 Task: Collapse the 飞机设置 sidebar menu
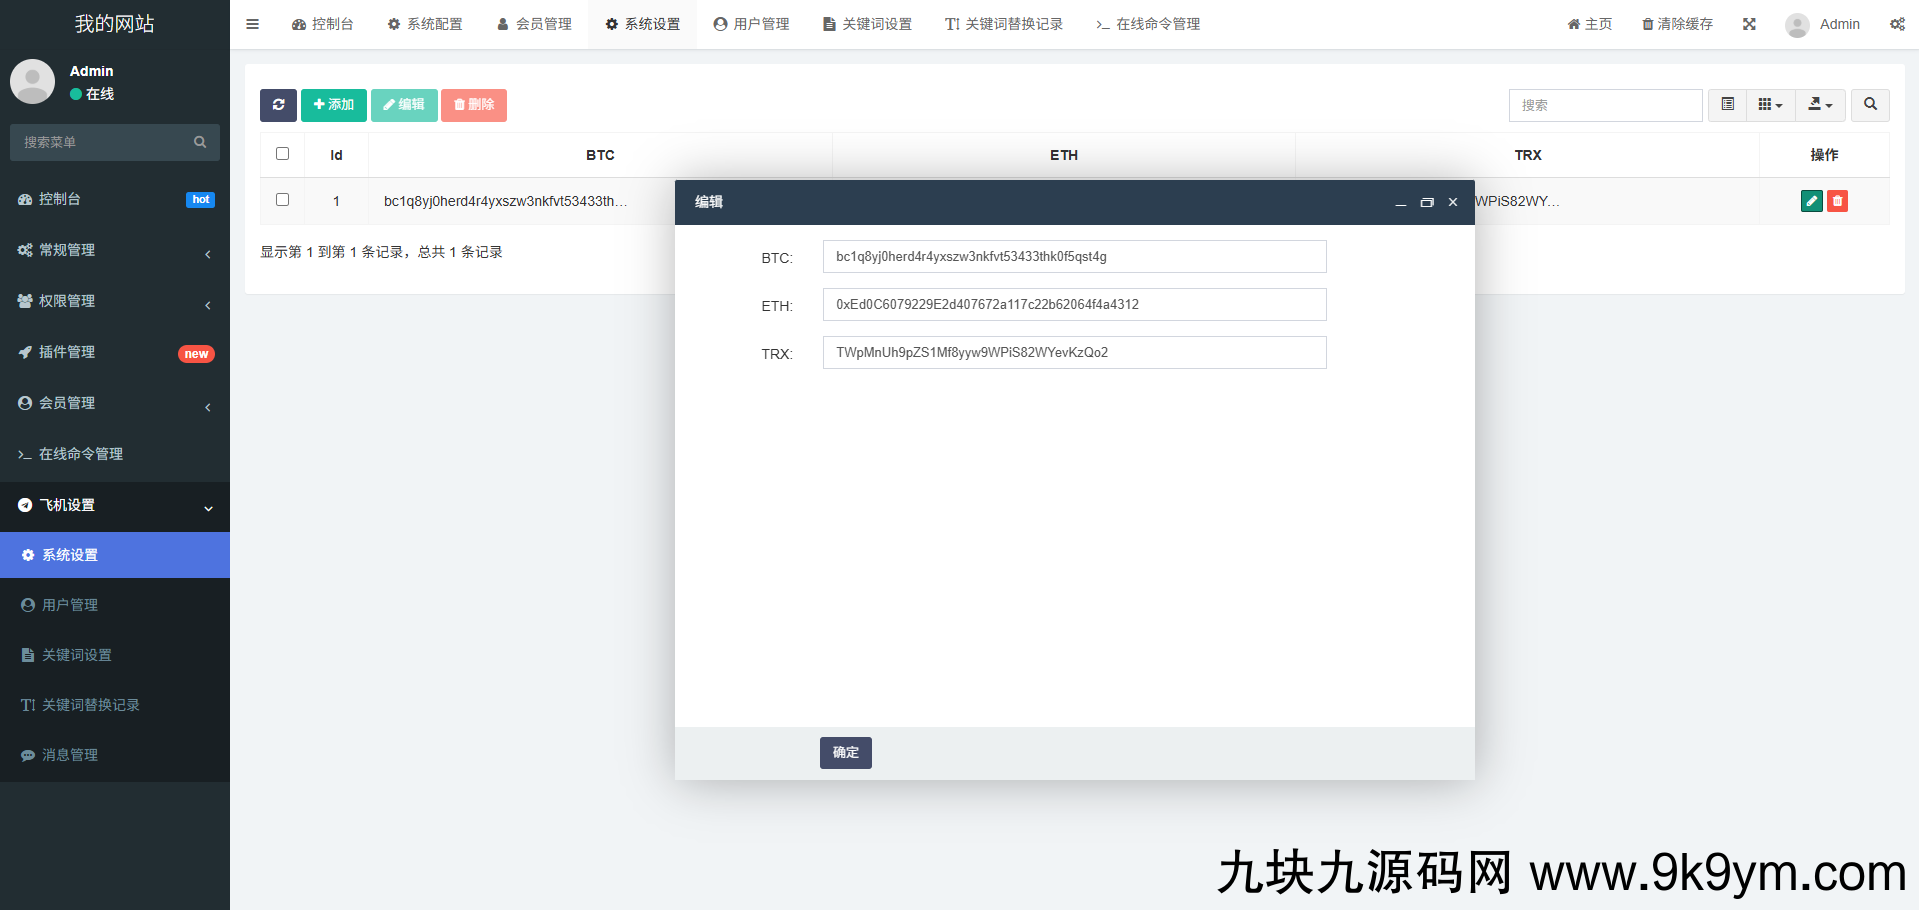click(x=115, y=505)
